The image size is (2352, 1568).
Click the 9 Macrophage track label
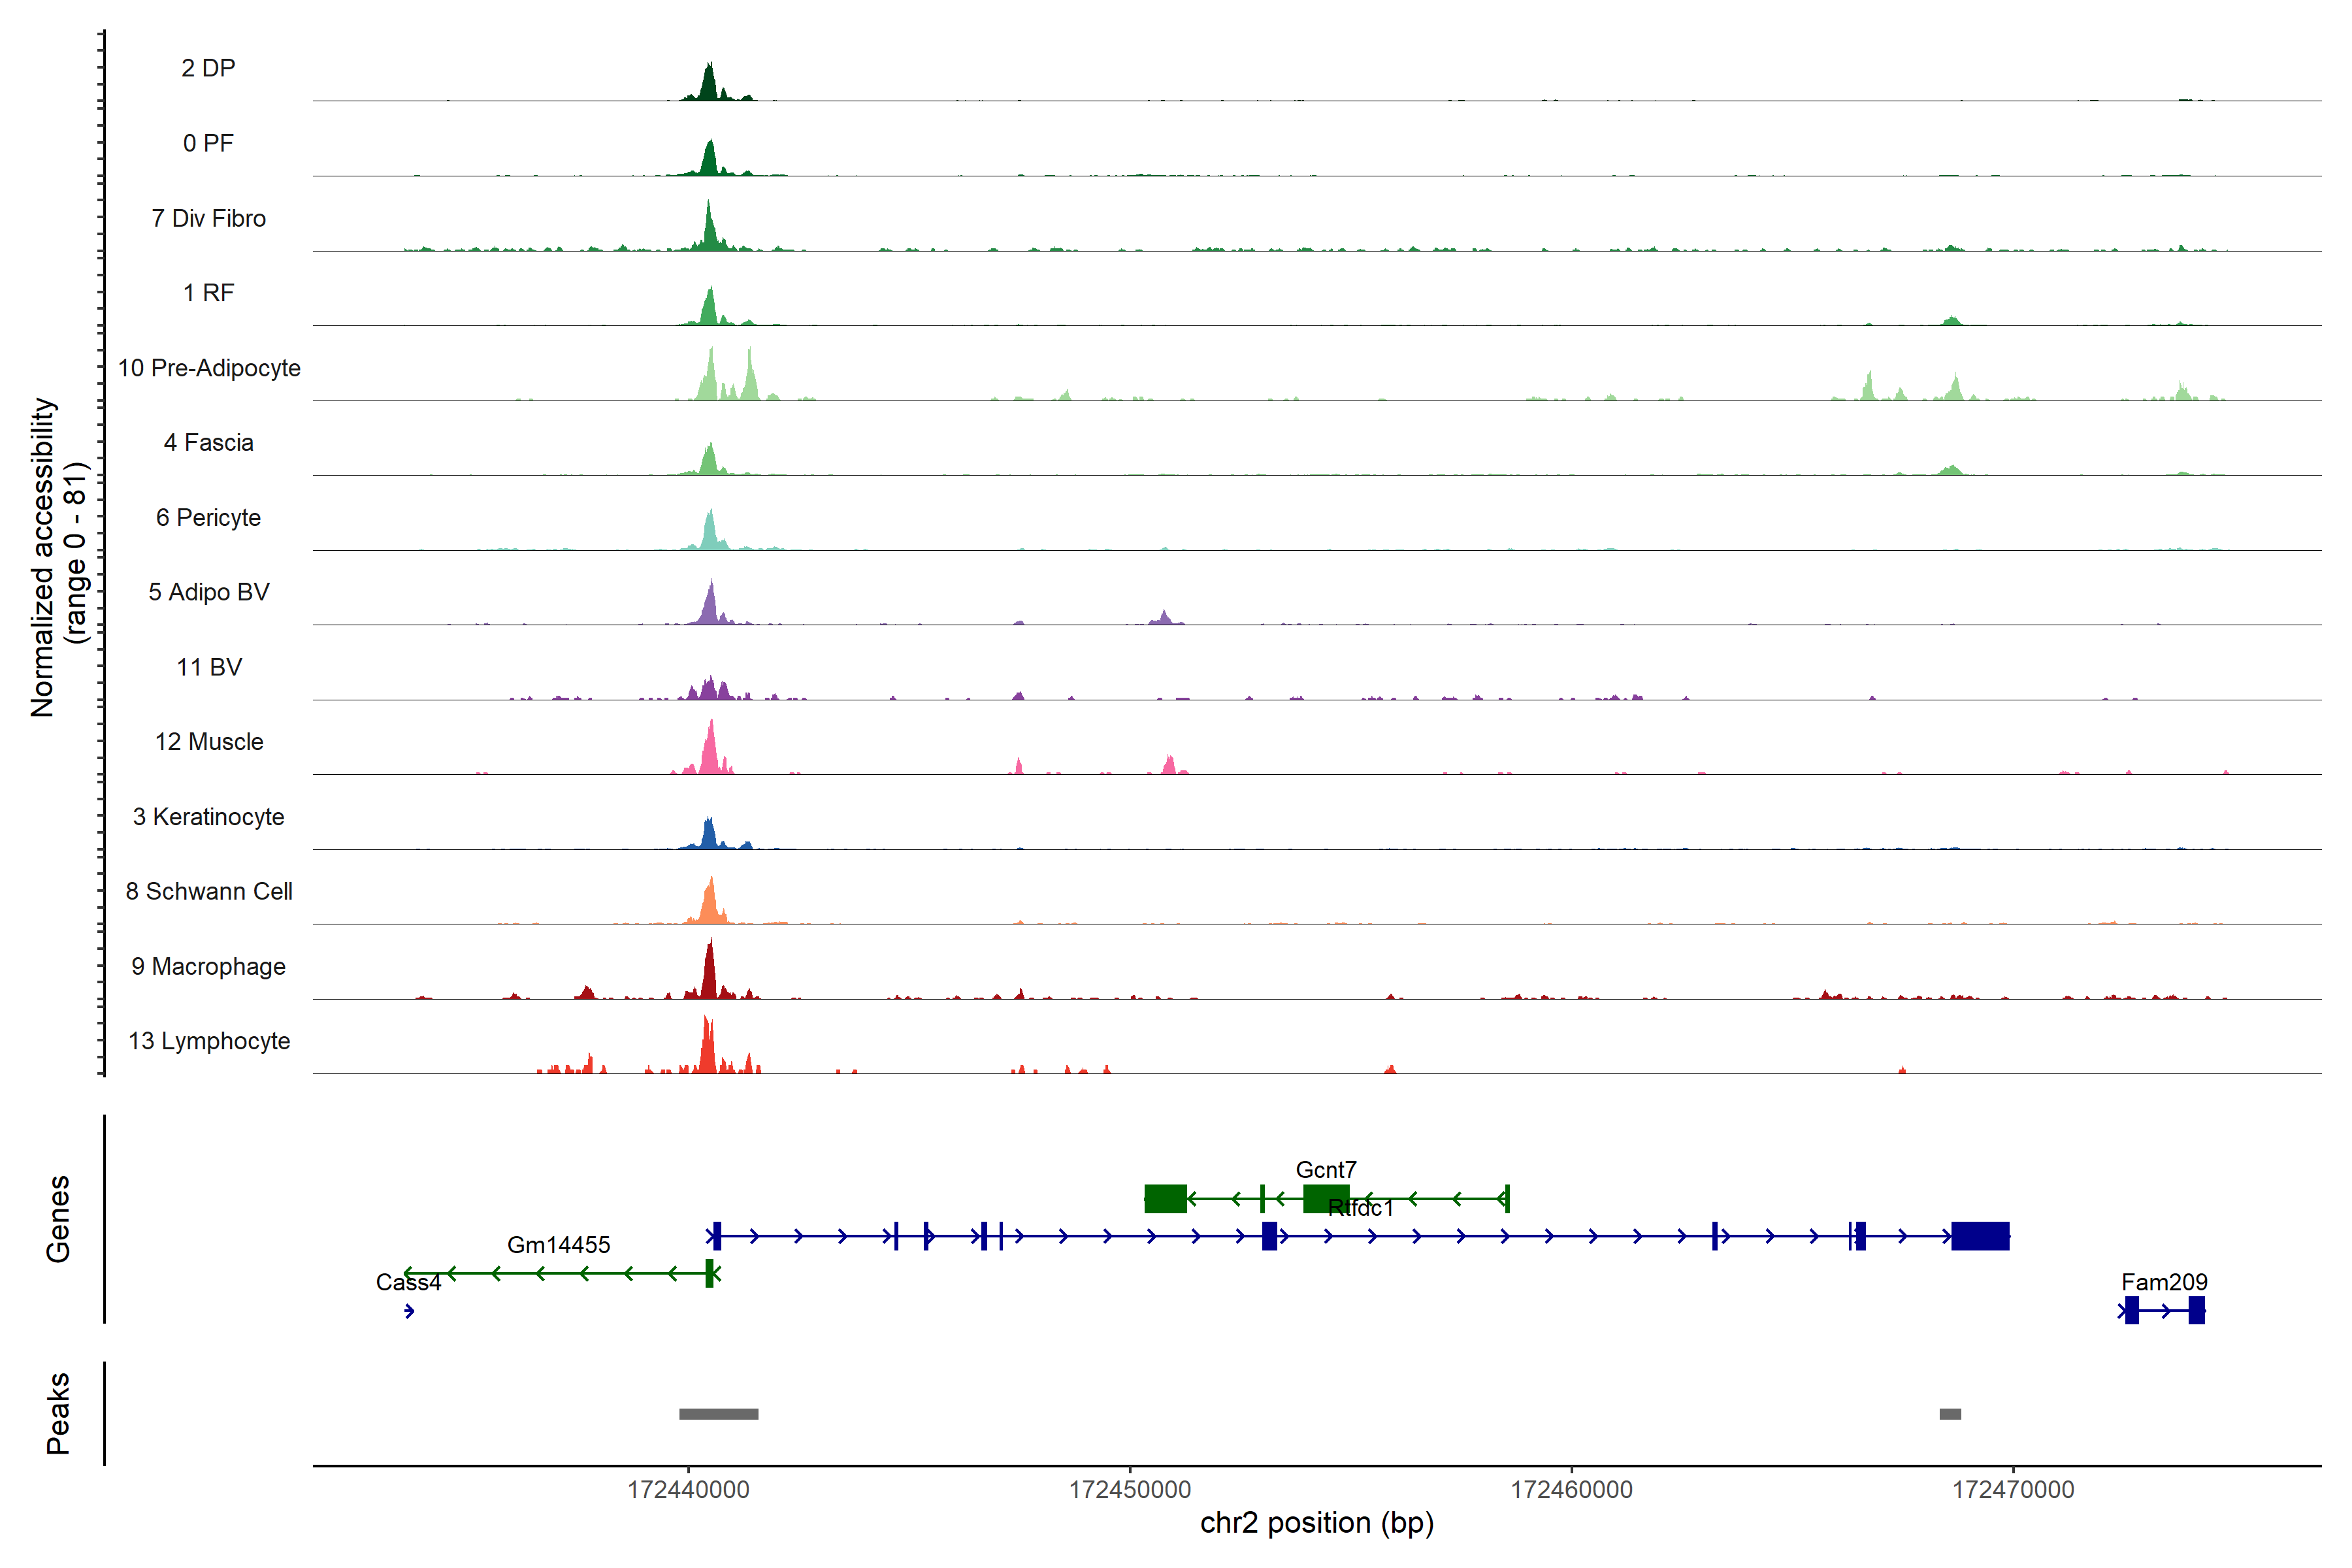[209, 966]
